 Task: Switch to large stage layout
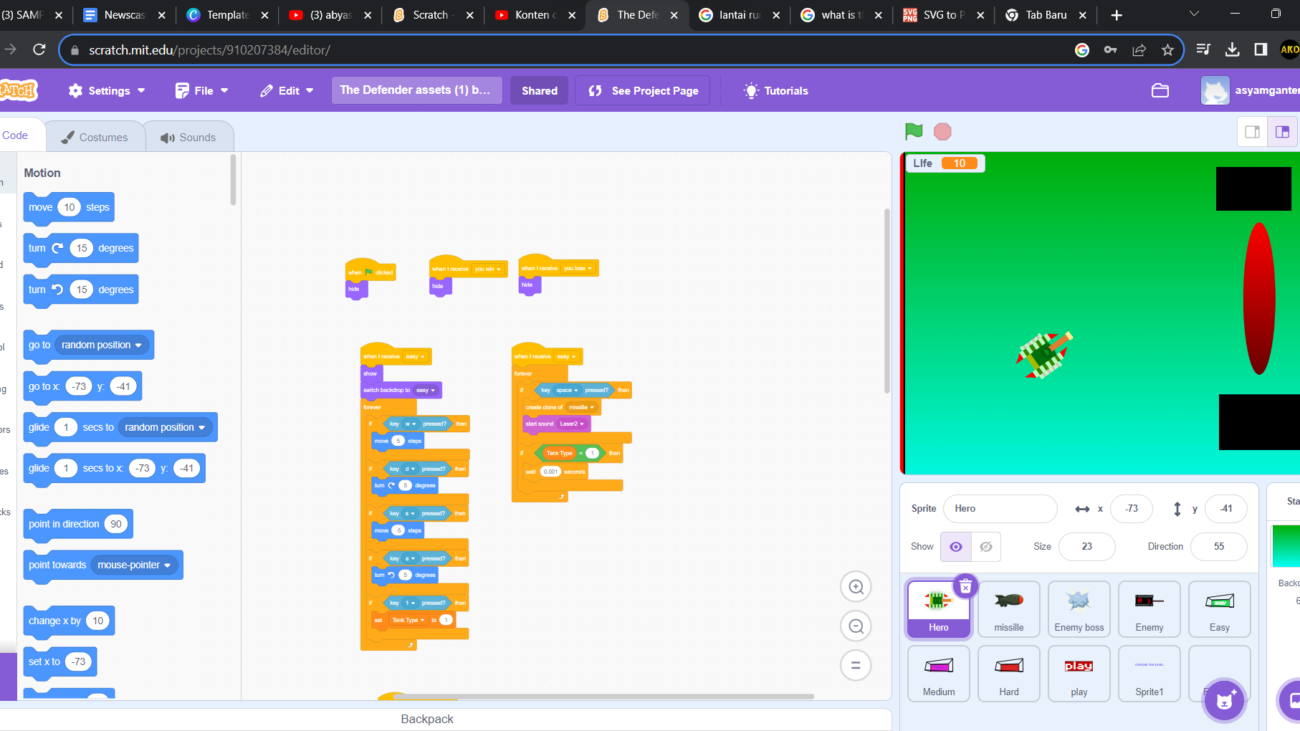click(1282, 132)
